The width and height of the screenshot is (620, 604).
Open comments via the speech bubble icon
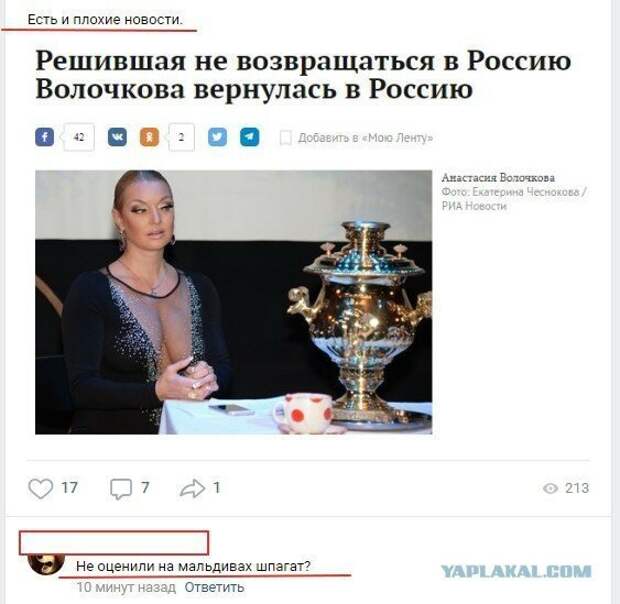tap(121, 489)
